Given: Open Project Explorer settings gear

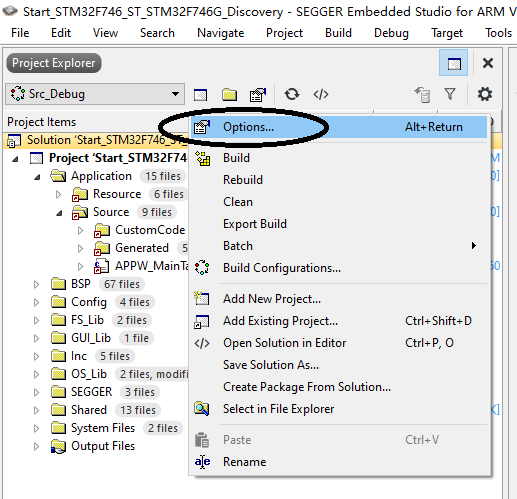Looking at the screenshot, I should tap(485, 94).
